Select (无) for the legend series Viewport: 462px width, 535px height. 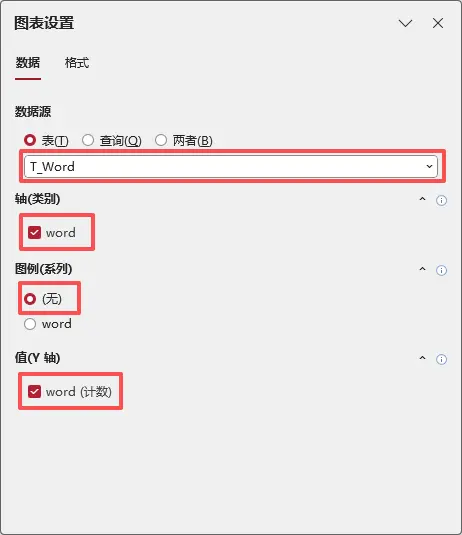30,299
